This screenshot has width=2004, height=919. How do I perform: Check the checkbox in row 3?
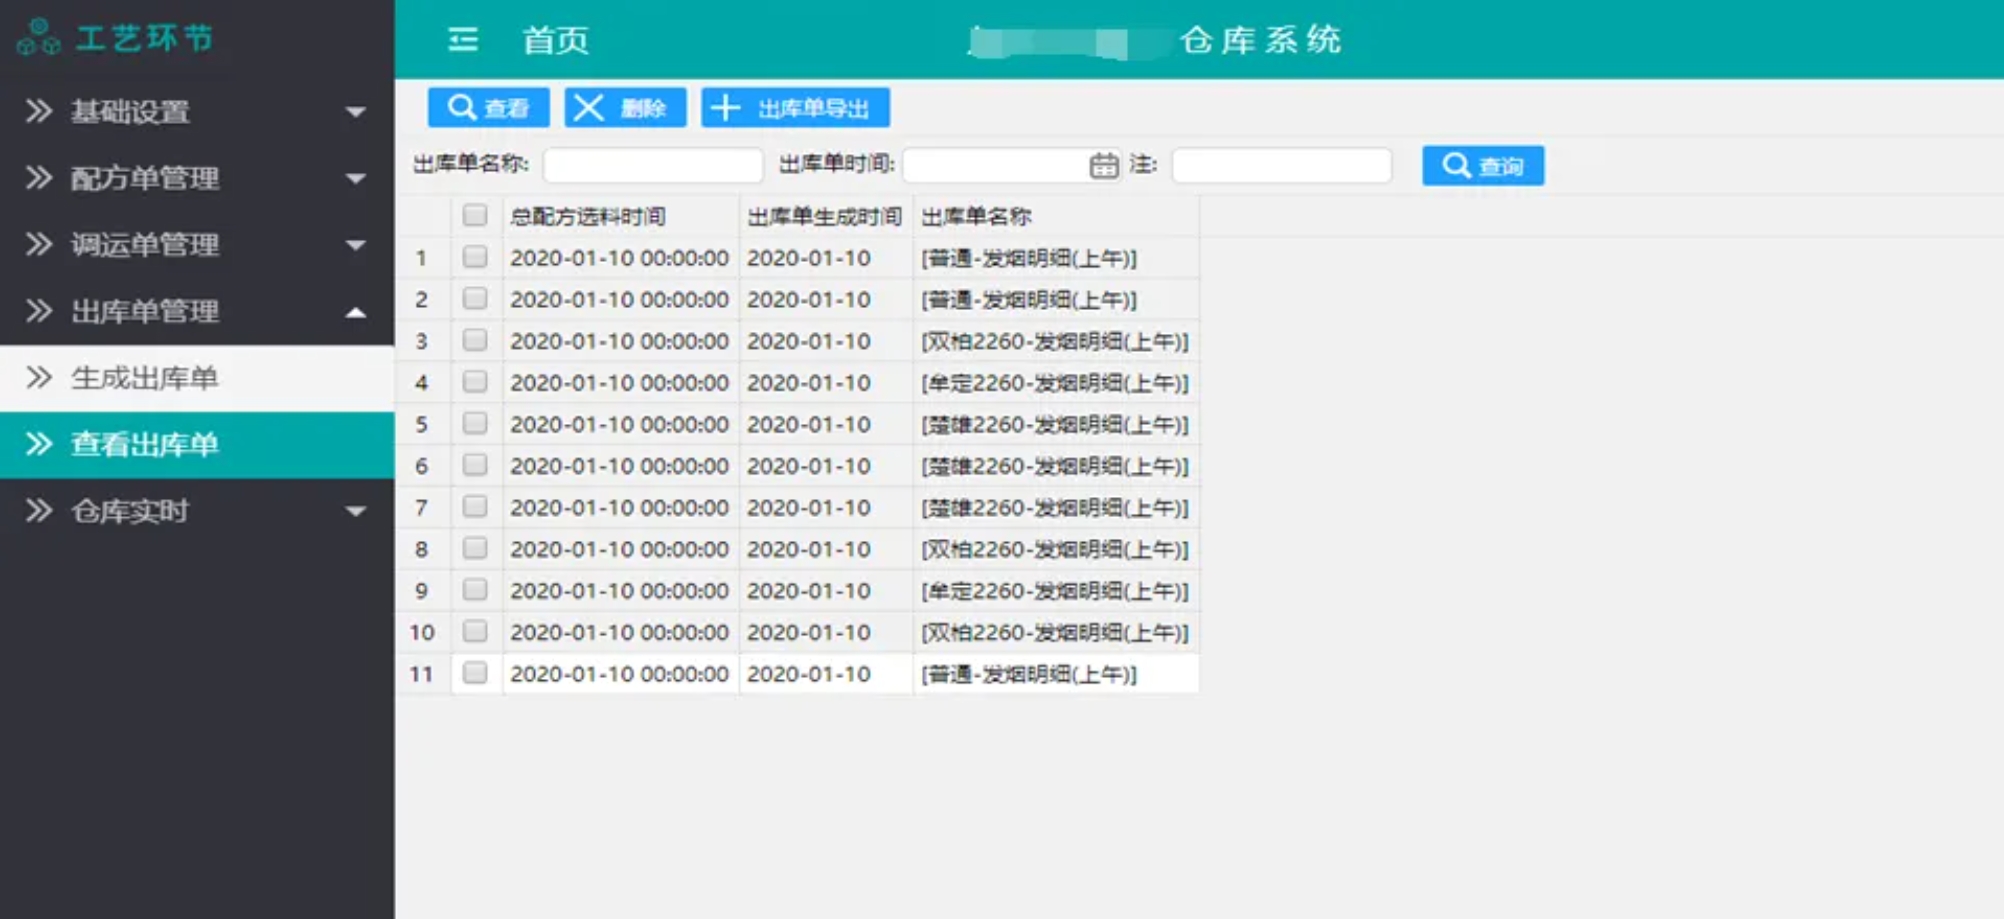[475, 341]
